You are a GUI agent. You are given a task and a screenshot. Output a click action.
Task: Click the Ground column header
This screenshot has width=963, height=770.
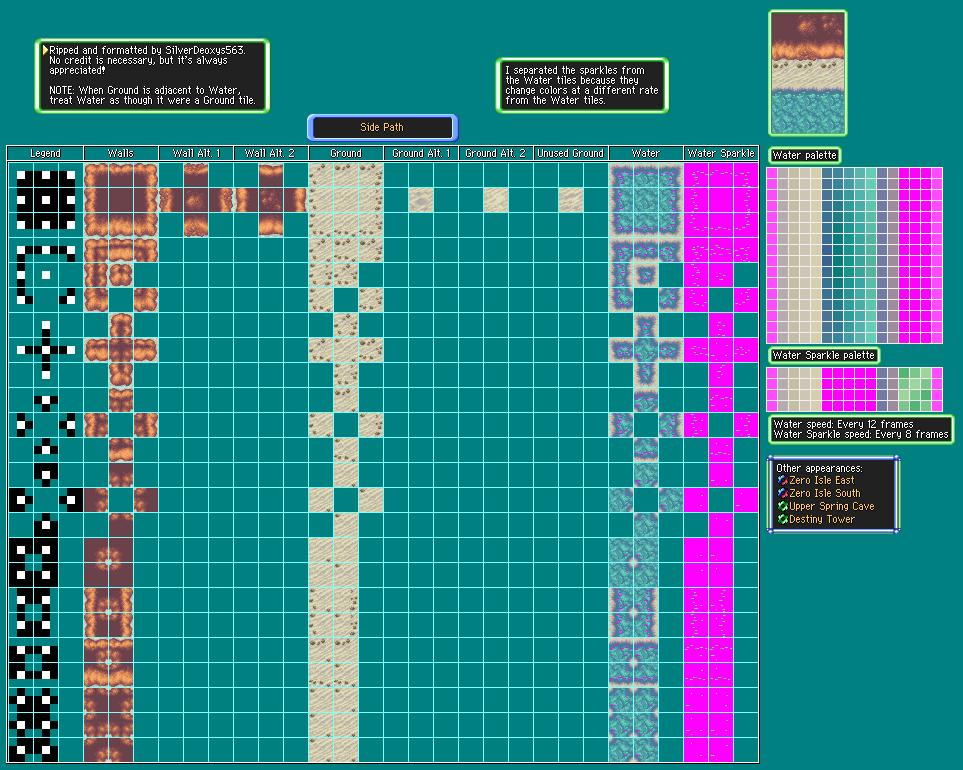click(x=346, y=153)
